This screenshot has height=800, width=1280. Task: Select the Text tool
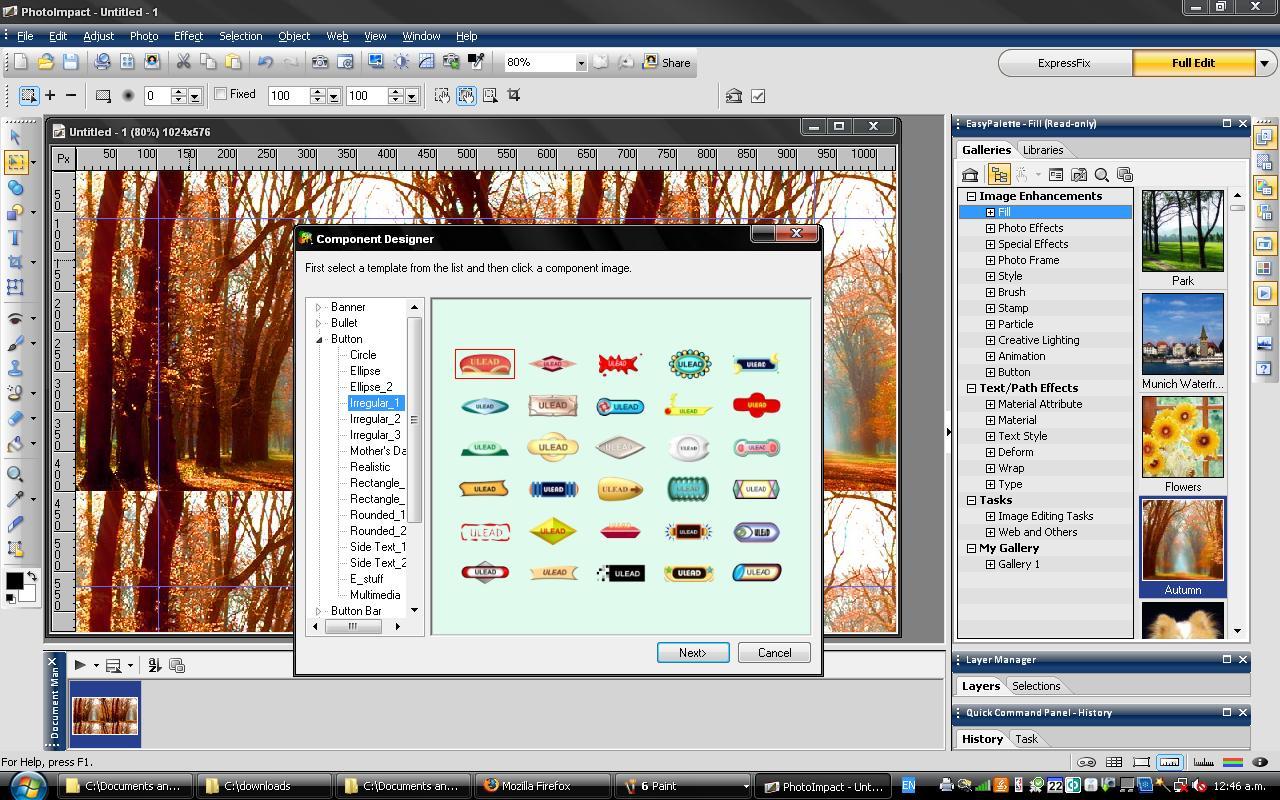pos(15,238)
